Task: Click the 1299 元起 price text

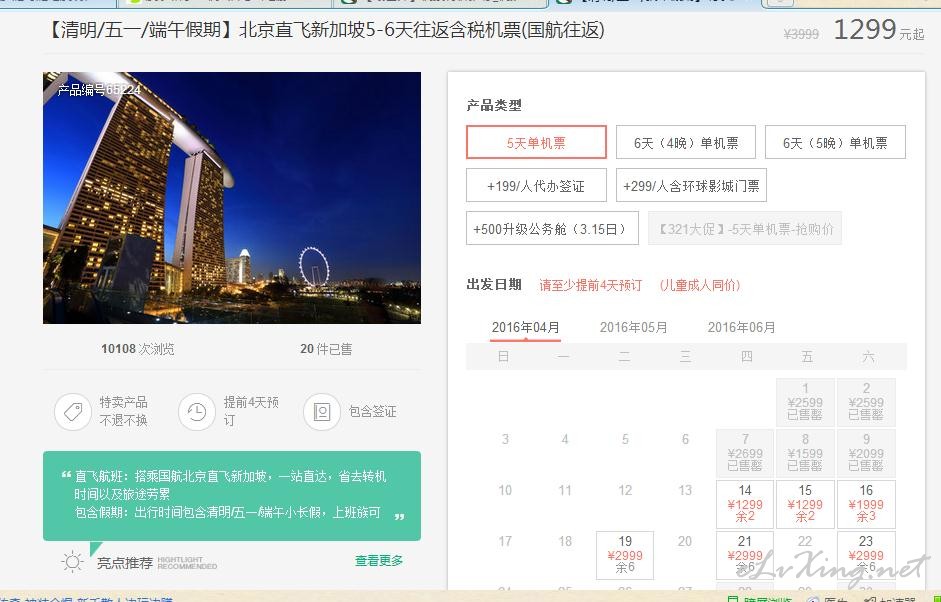Action: pos(879,30)
